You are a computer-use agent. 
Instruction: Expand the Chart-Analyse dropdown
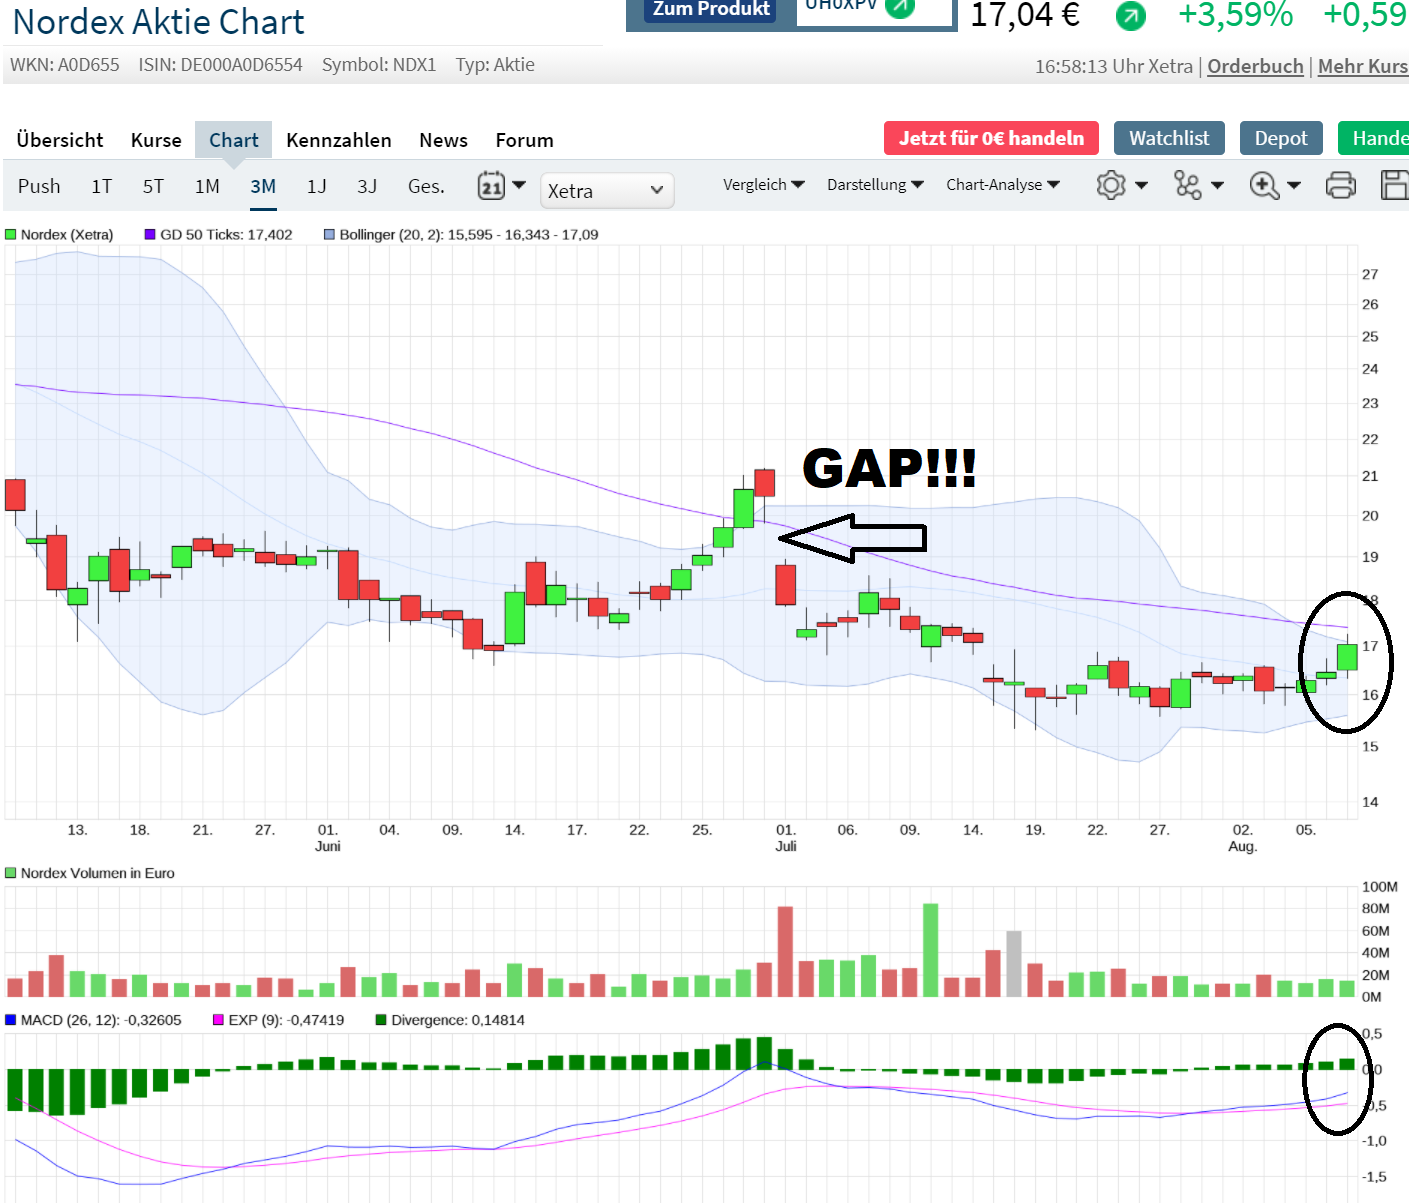(1003, 185)
